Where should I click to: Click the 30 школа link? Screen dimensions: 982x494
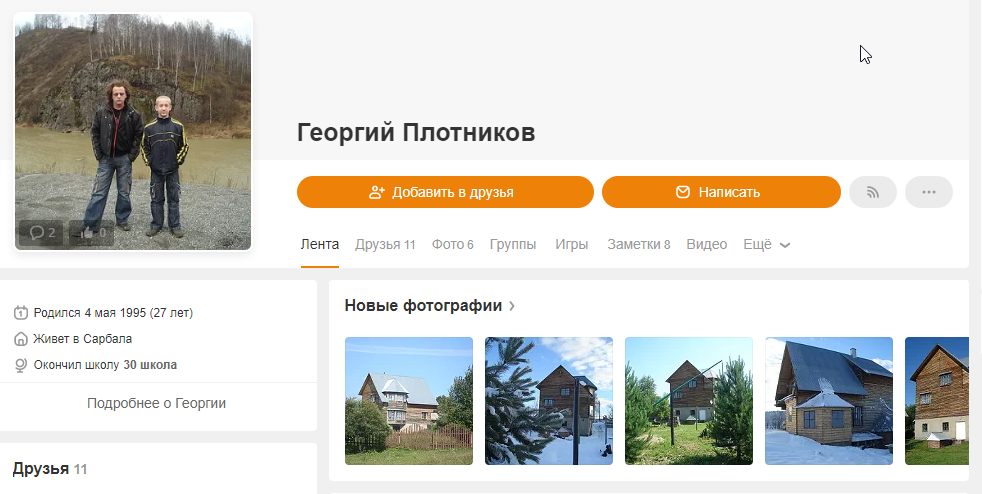click(x=150, y=365)
